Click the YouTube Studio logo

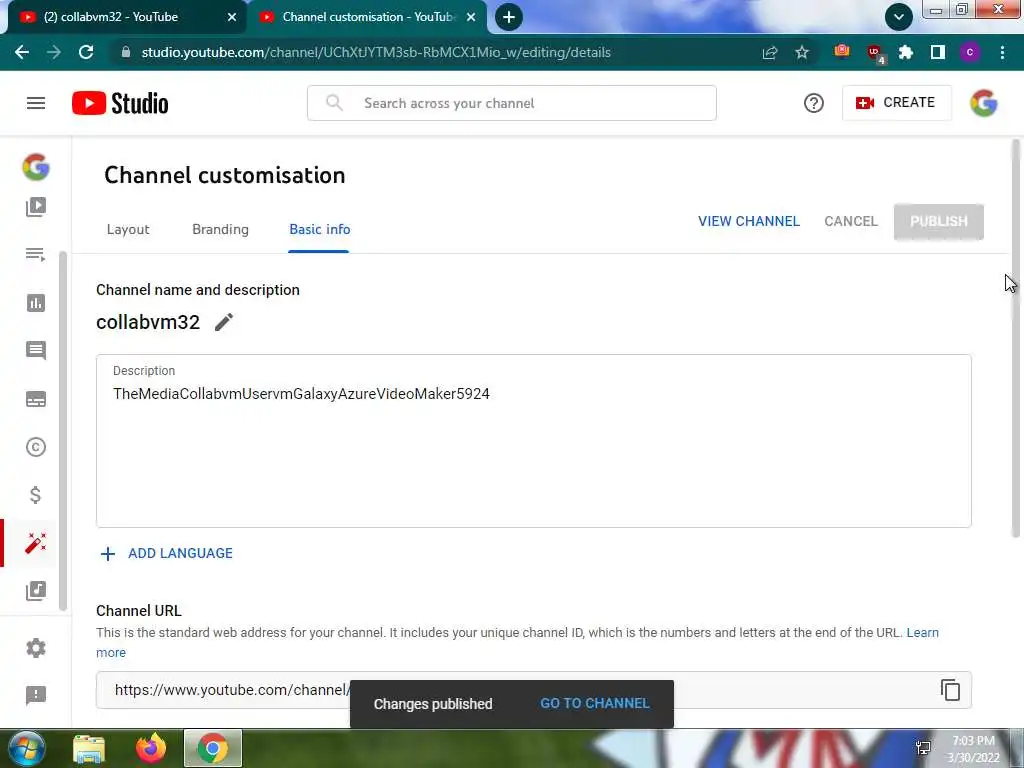pos(120,103)
